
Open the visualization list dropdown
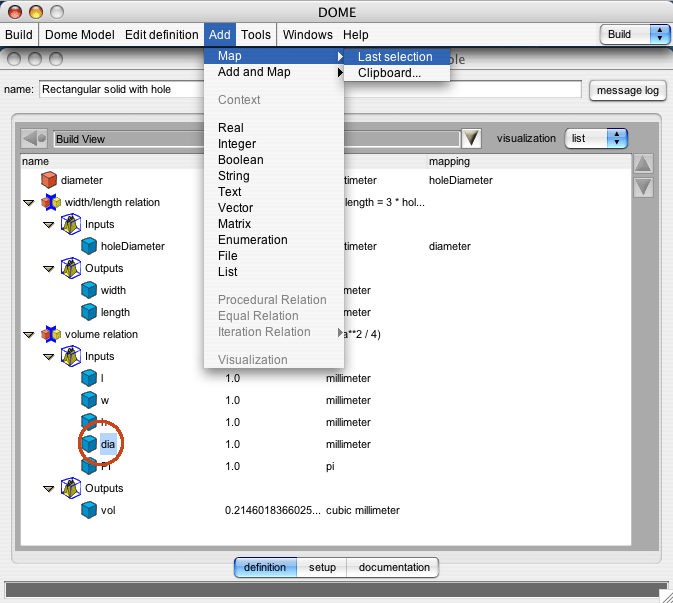tap(597, 138)
